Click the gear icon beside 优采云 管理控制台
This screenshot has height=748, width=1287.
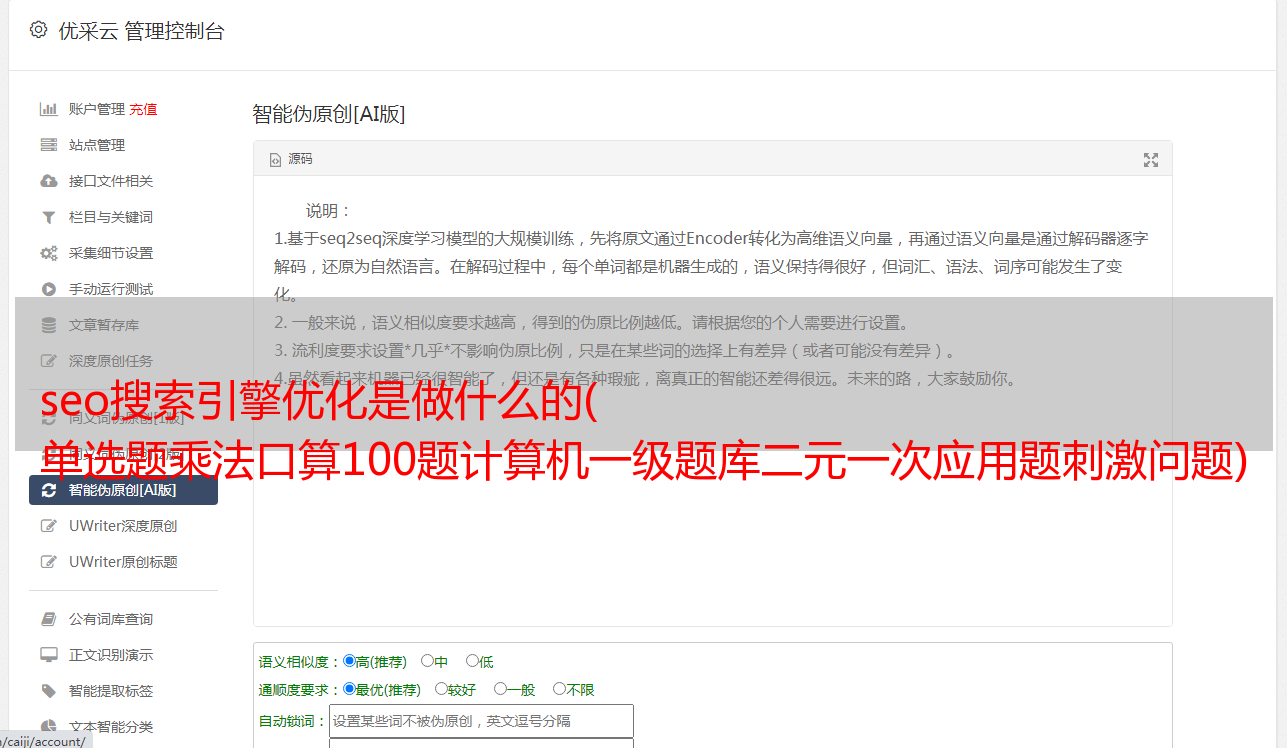point(38,30)
